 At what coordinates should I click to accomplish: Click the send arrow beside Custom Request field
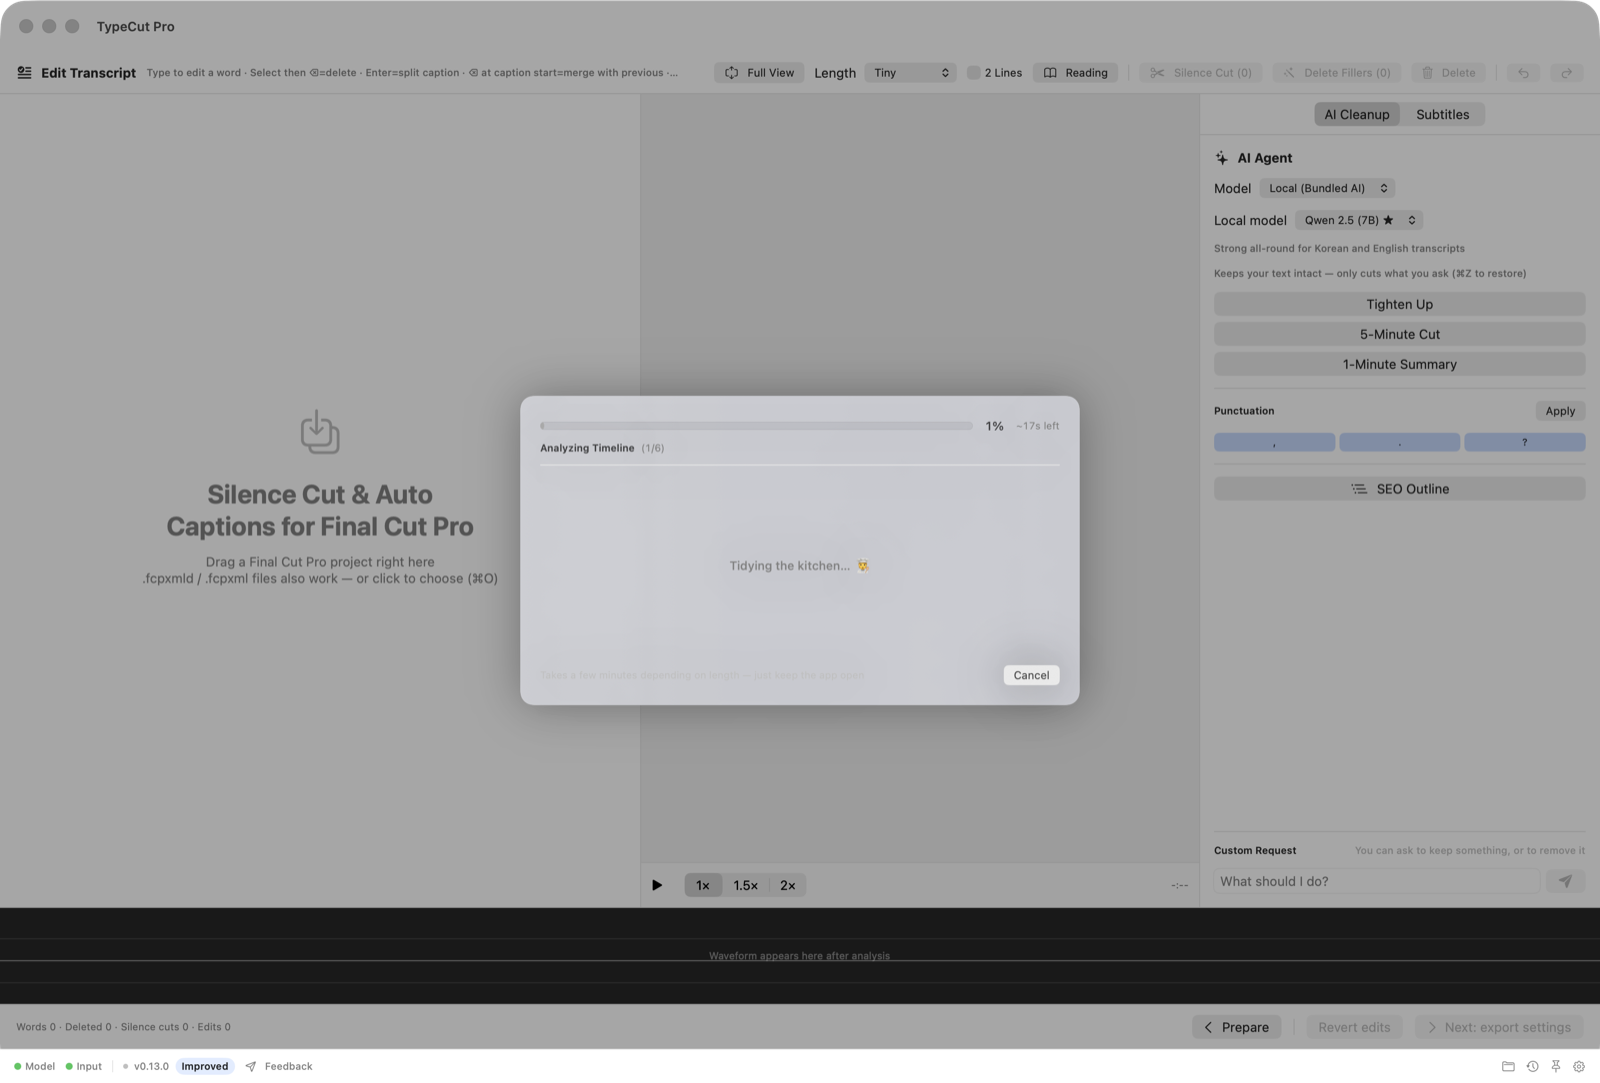[x=1565, y=881]
